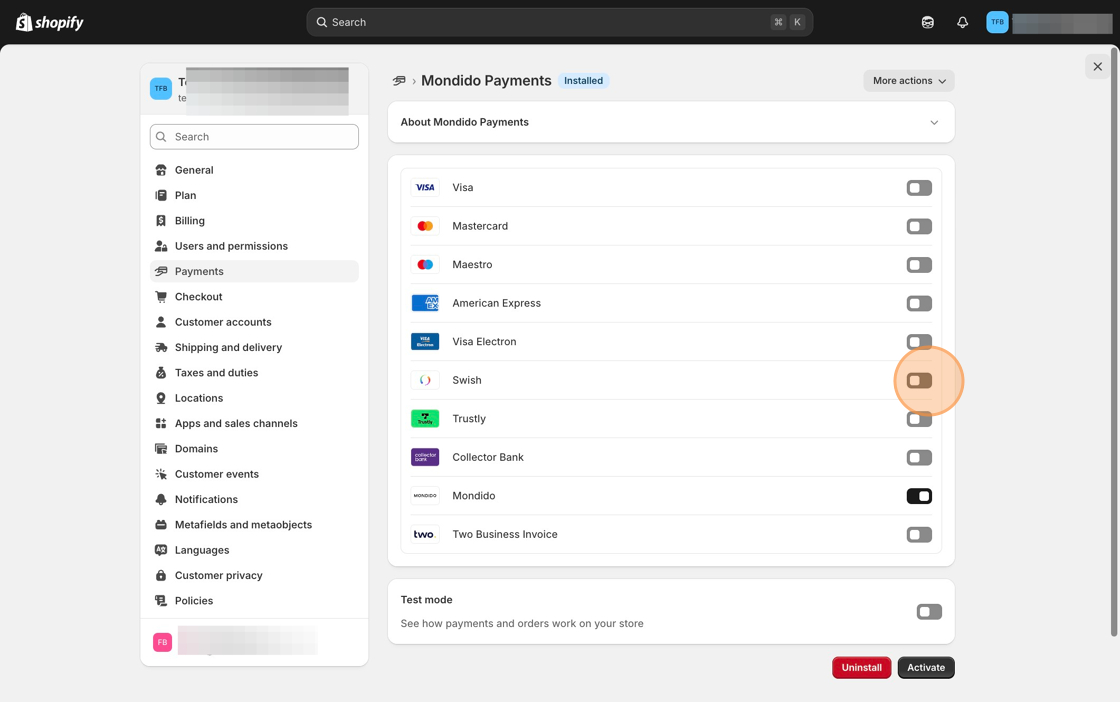Enable the Mastercard payment toggle
1120x702 pixels.
pyautogui.click(x=919, y=226)
